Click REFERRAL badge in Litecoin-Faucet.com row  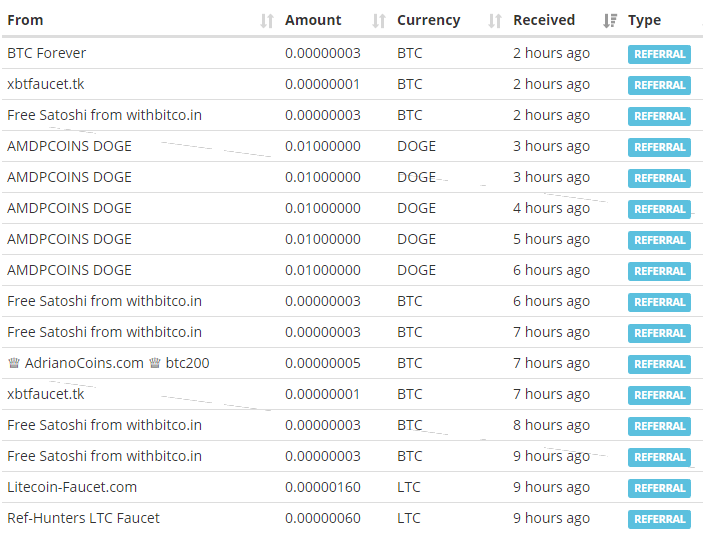659,488
